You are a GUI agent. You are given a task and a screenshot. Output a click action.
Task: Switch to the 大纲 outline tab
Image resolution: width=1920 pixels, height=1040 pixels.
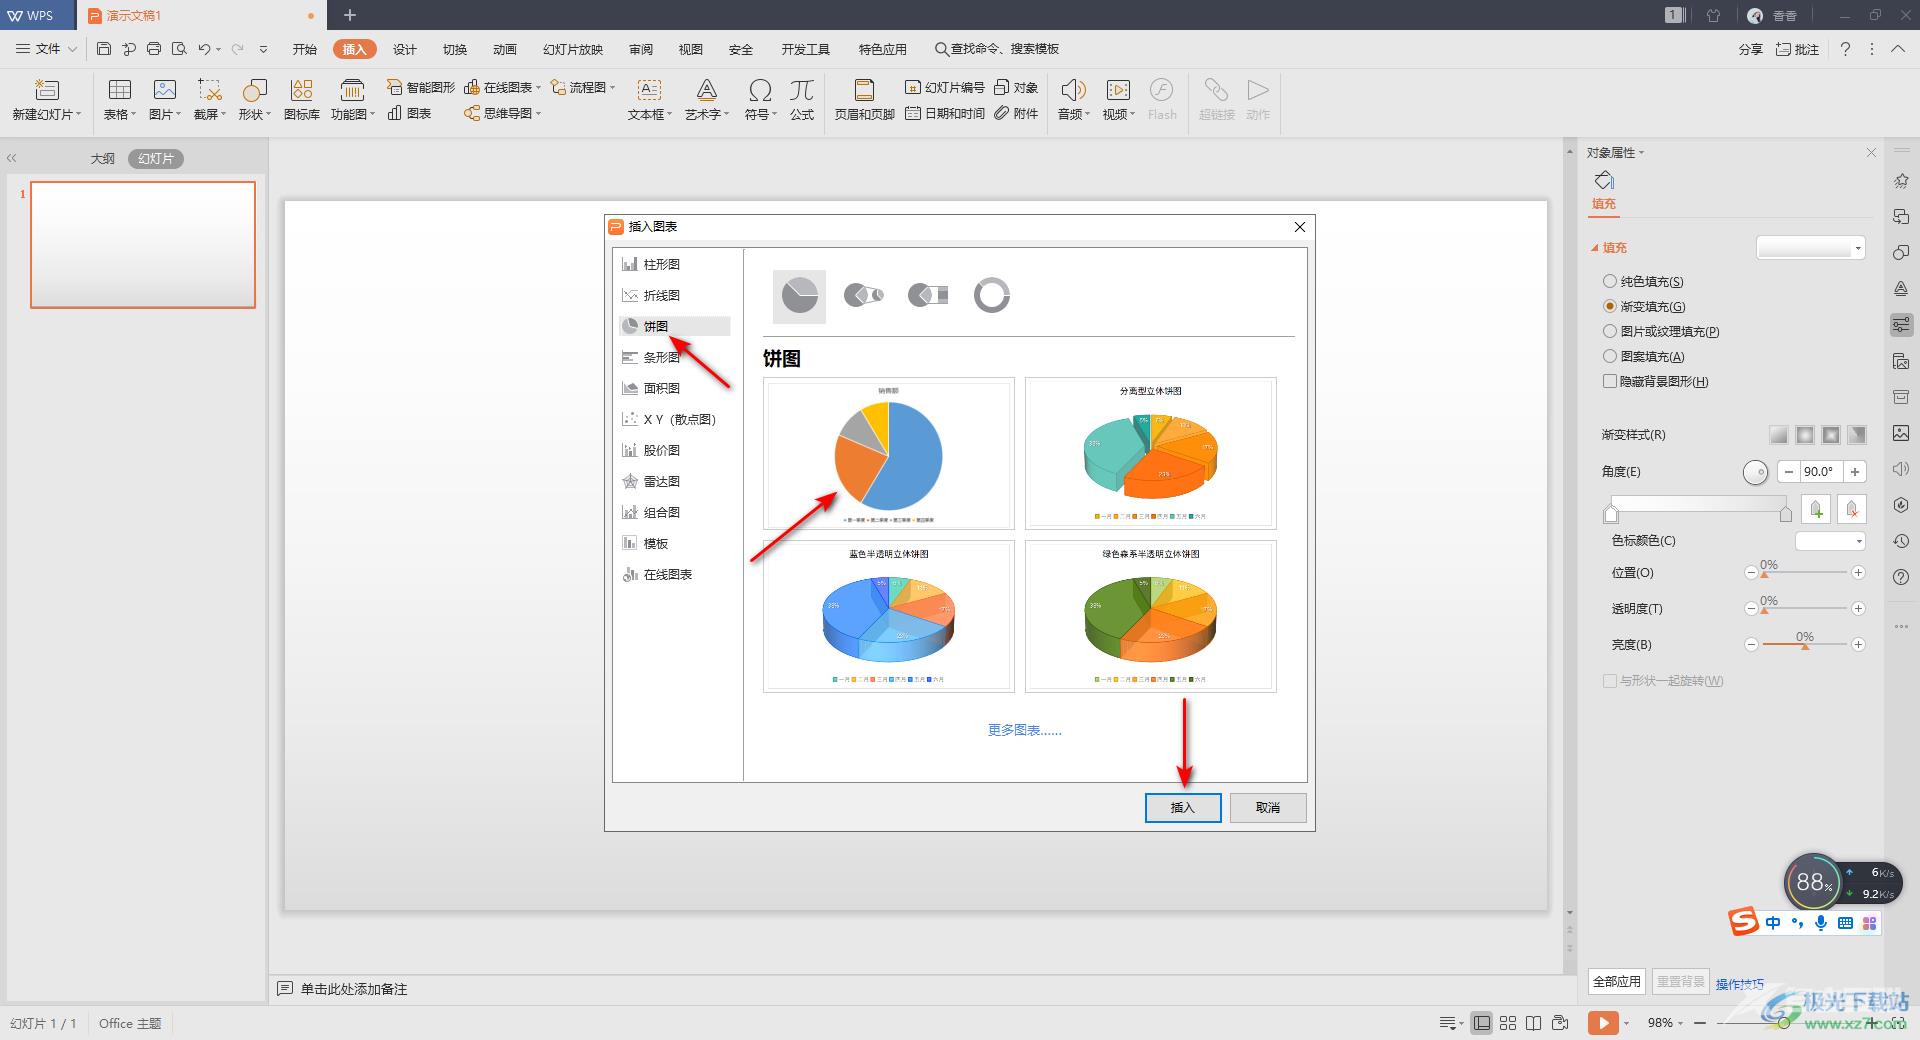[102, 159]
